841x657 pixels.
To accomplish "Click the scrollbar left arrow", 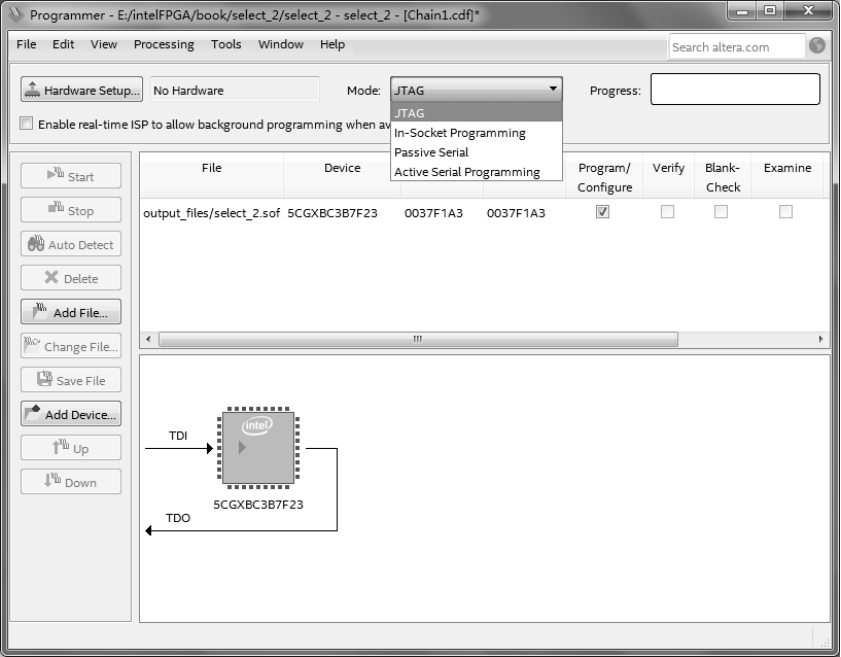I will [x=148, y=339].
